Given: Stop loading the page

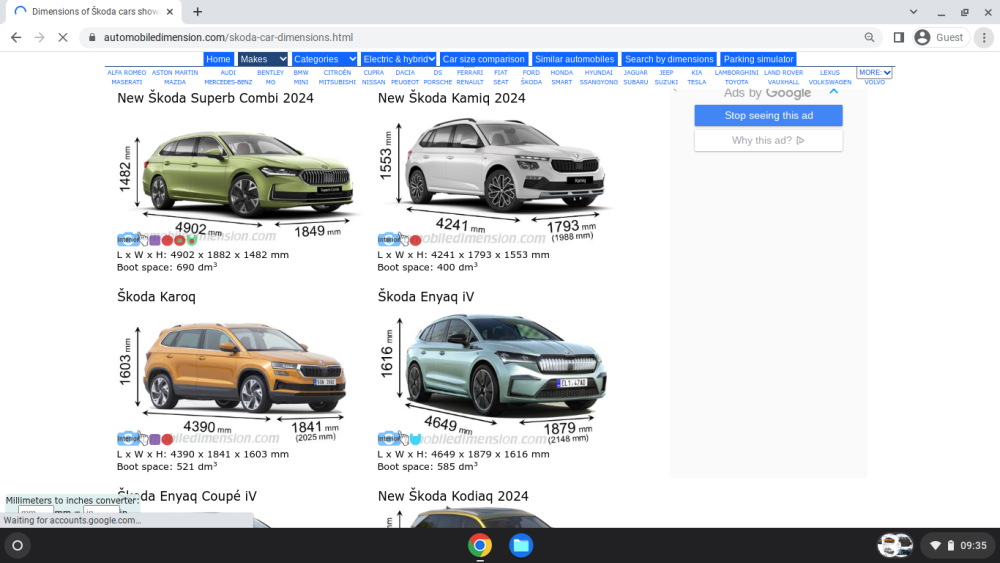Looking at the screenshot, I should click(x=62, y=38).
